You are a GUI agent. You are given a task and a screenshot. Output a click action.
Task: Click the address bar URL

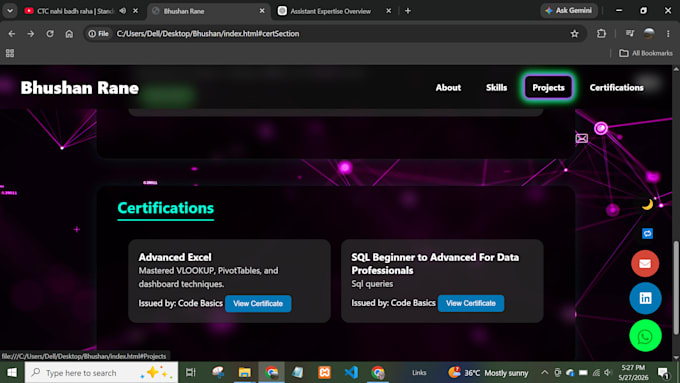coord(208,33)
